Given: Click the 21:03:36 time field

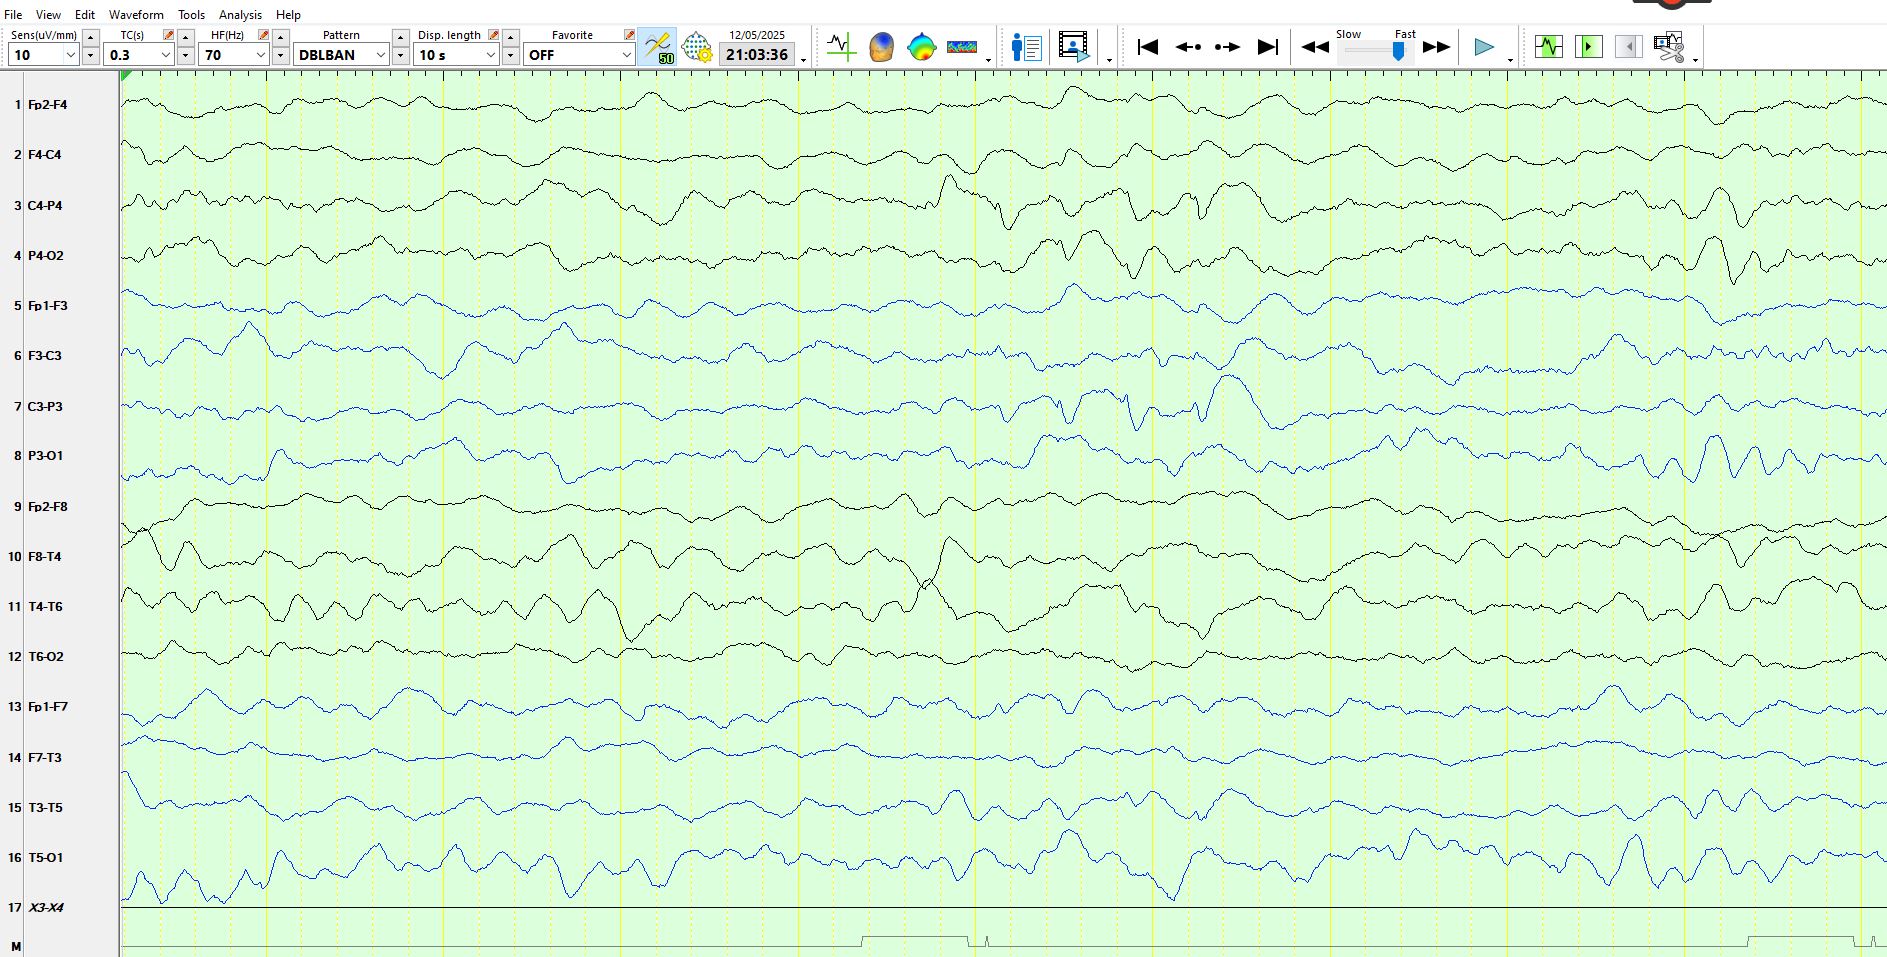Looking at the screenshot, I should coord(757,55).
